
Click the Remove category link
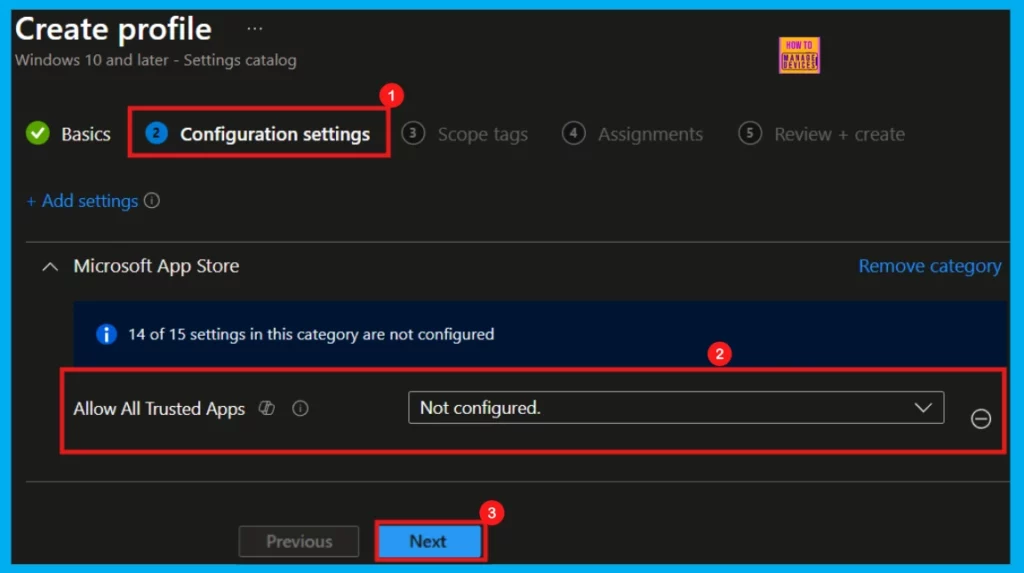click(929, 266)
